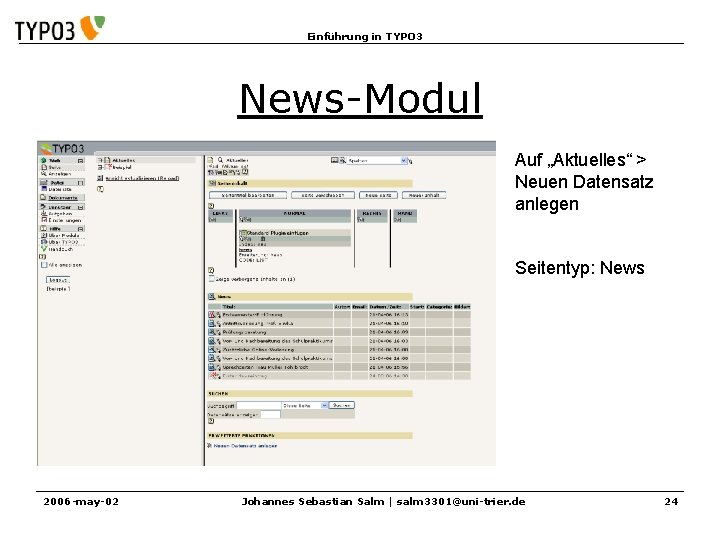This screenshot has width=720, height=540.
Task: Open the Dokumente module
Action: 63,198
